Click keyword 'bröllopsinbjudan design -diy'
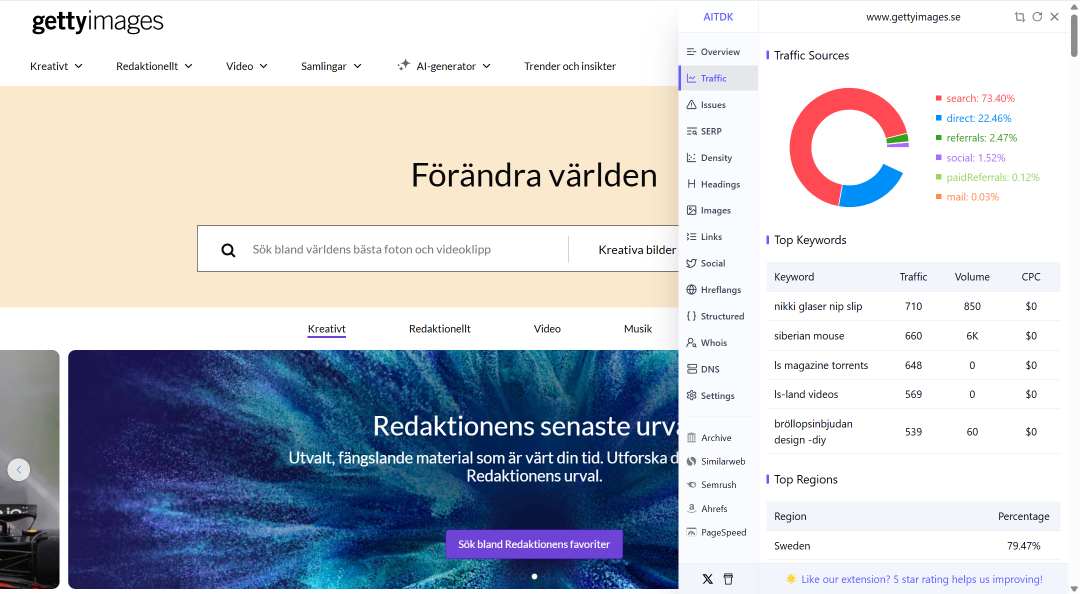Viewport: 1080px width, 594px height. [813, 432]
